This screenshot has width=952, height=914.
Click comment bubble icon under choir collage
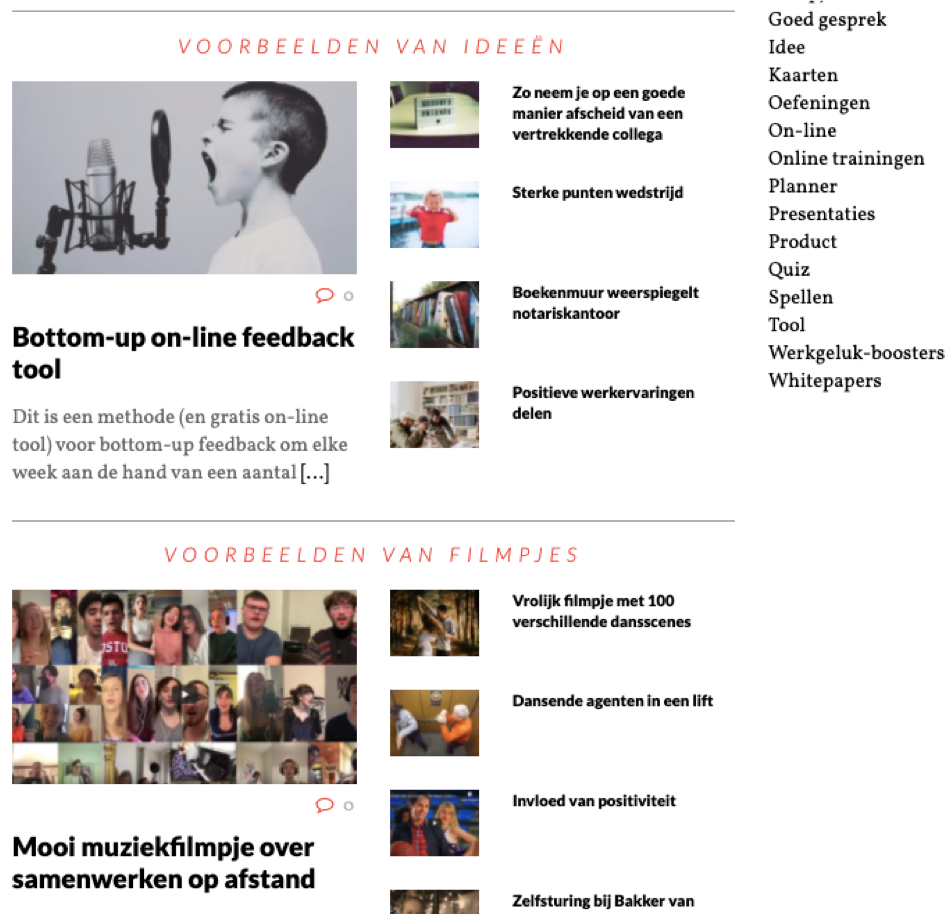pos(325,805)
